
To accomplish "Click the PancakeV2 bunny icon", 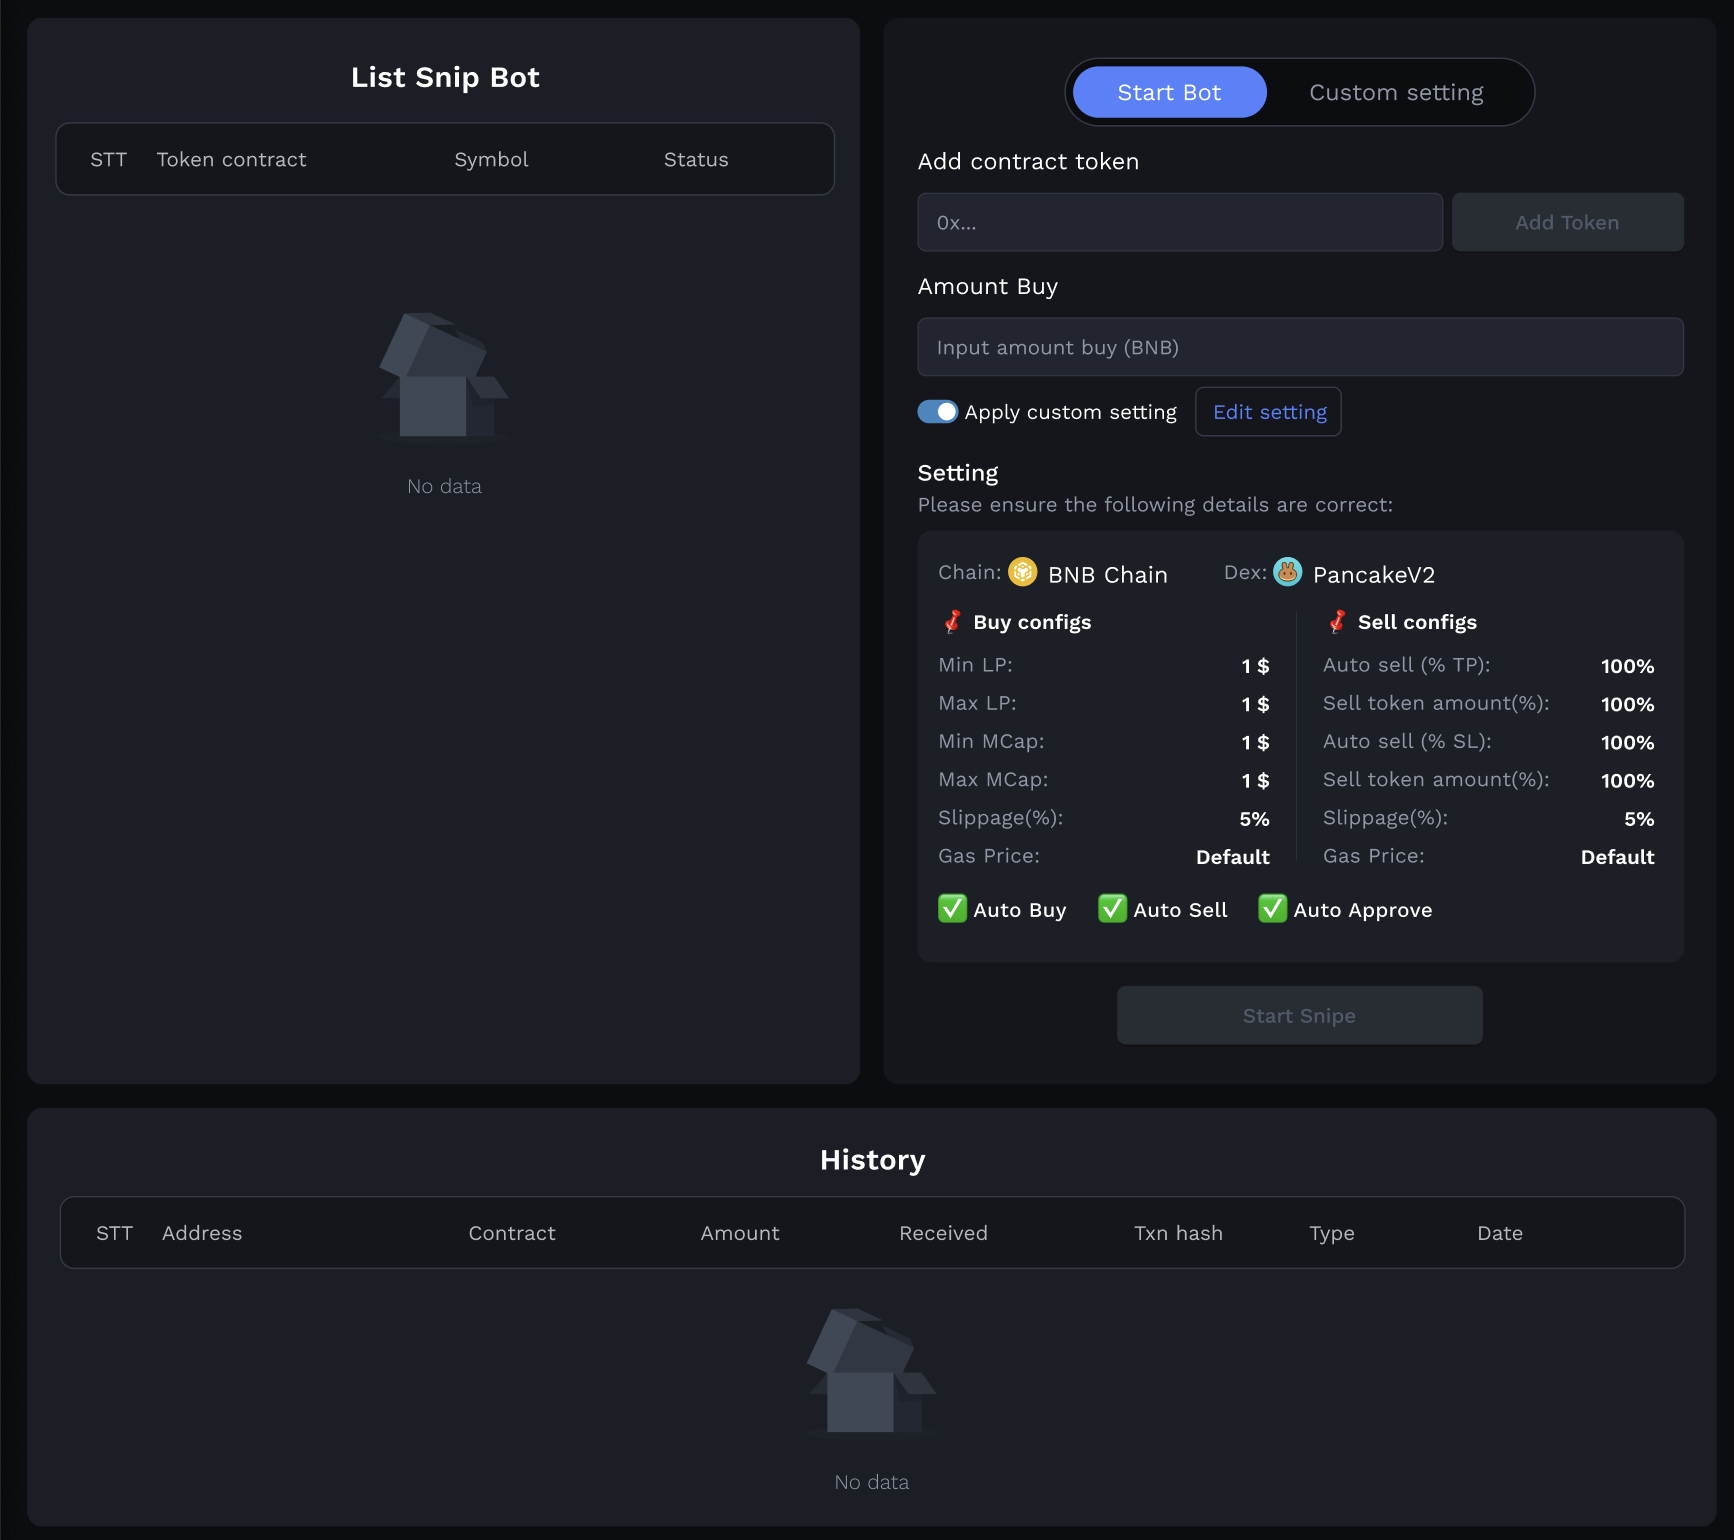I will pyautogui.click(x=1287, y=572).
